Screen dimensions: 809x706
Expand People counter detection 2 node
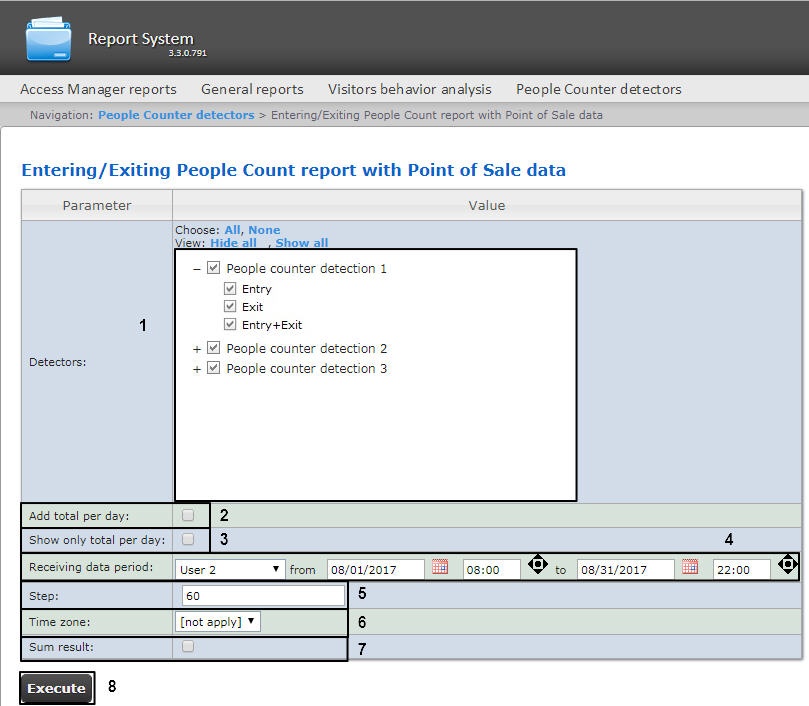pyautogui.click(x=197, y=349)
